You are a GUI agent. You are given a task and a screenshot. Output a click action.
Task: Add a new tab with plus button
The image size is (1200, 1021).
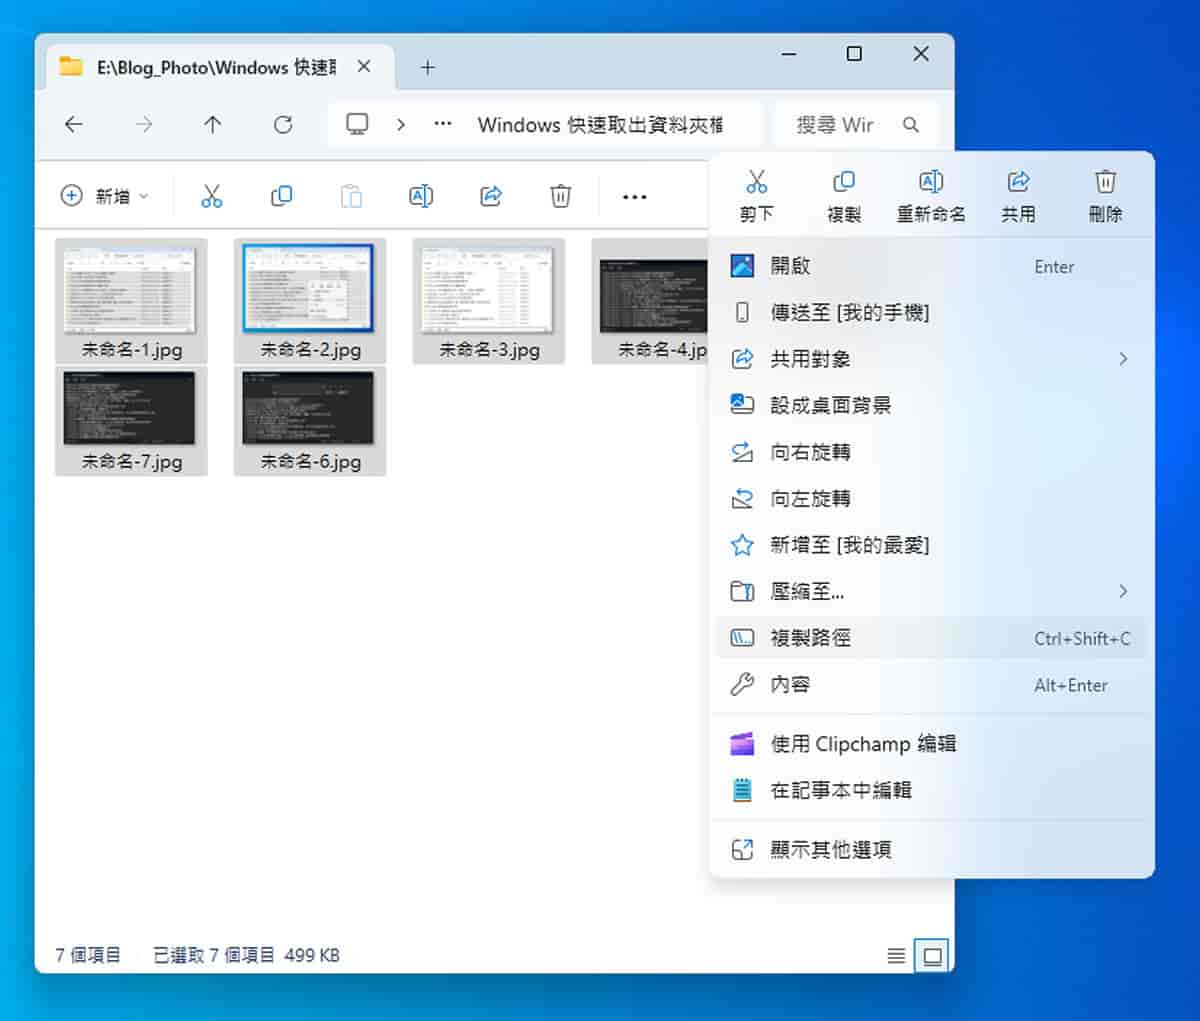click(428, 67)
